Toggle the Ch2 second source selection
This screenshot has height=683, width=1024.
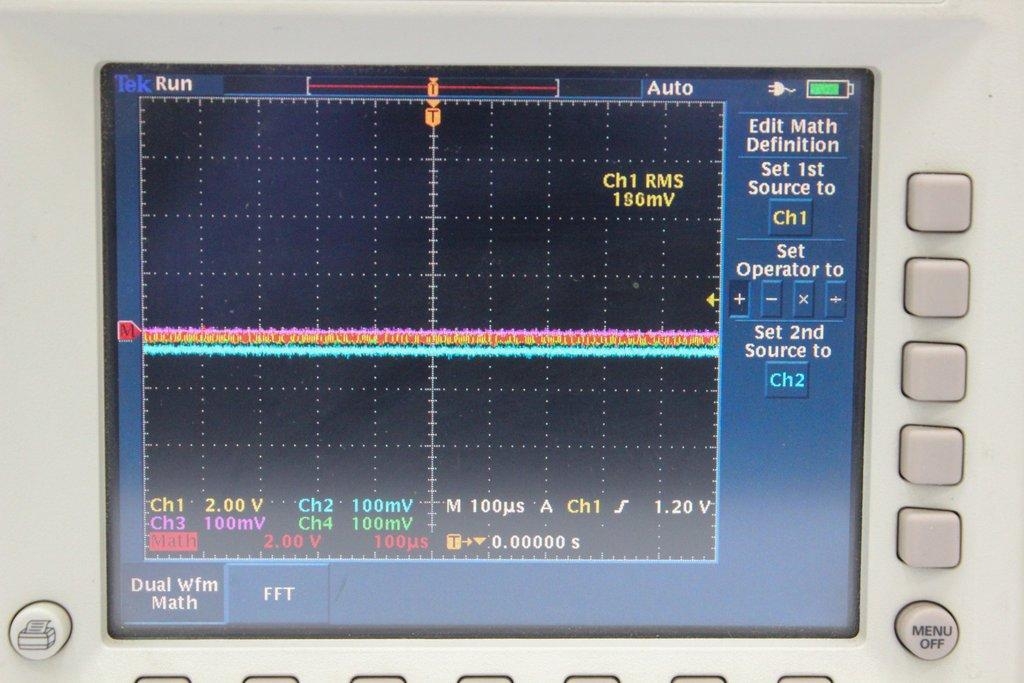click(786, 380)
